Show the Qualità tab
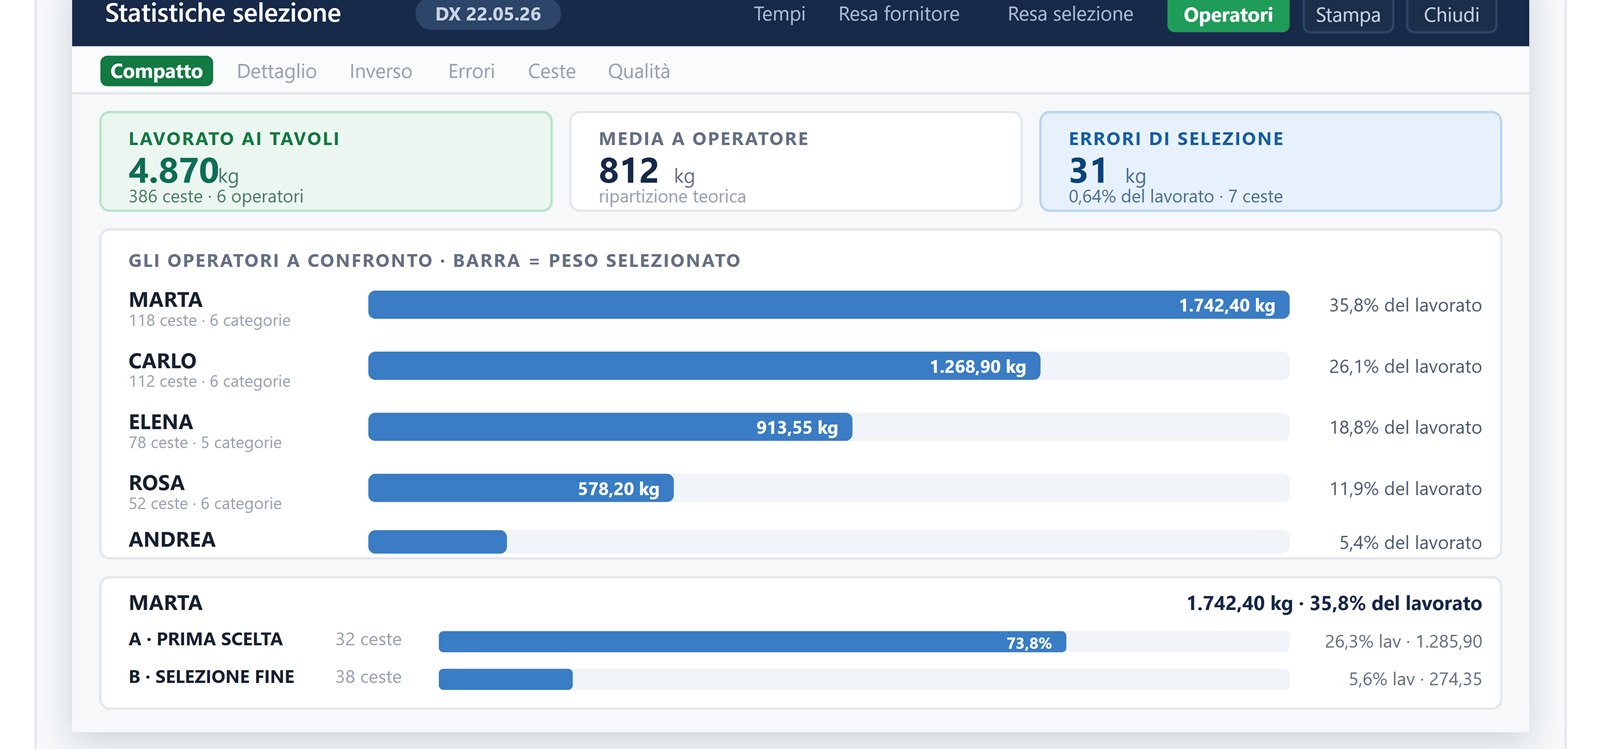This screenshot has height=749, width=1600. point(639,71)
